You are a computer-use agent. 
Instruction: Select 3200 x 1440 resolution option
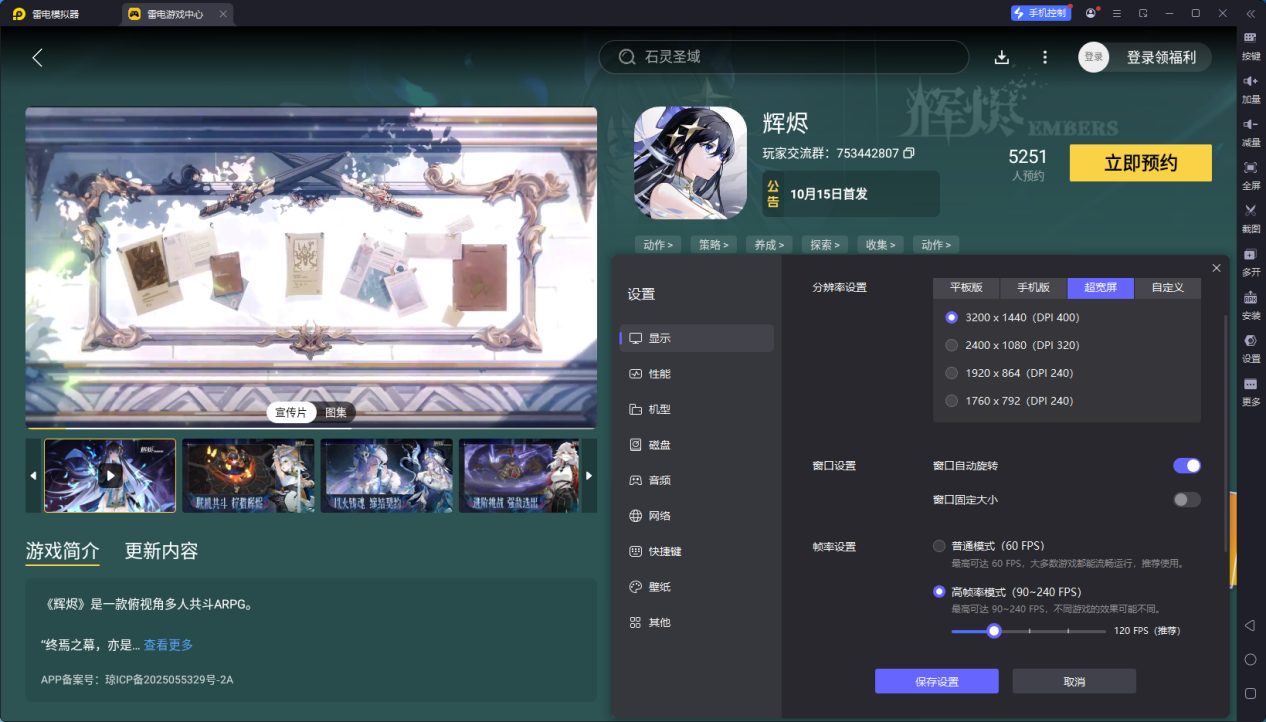click(x=1012, y=317)
